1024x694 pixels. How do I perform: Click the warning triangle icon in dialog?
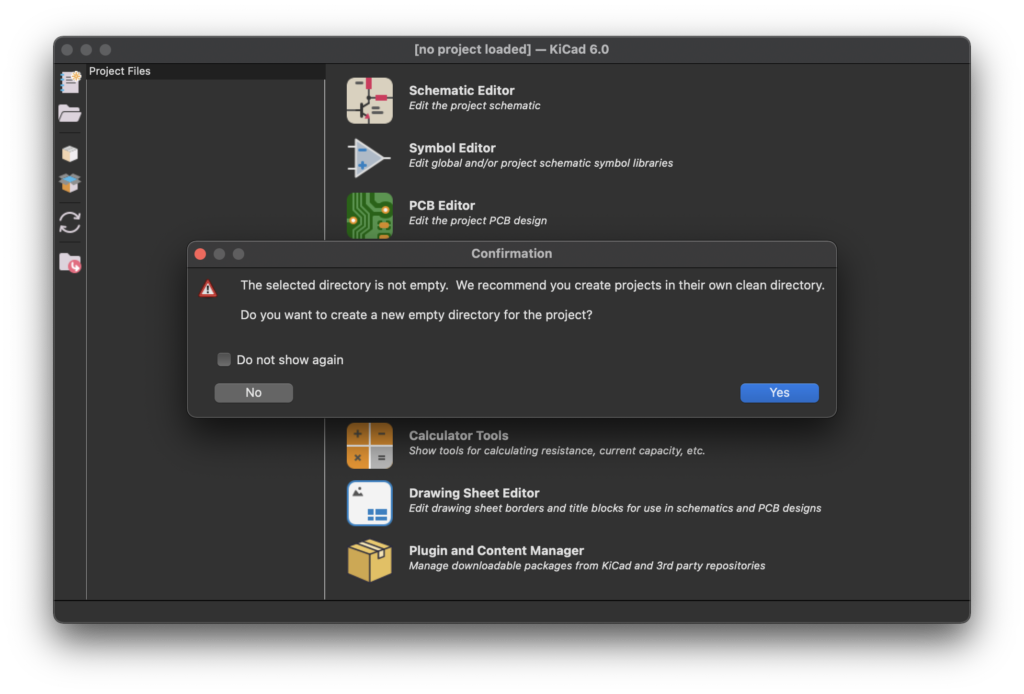(208, 288)
